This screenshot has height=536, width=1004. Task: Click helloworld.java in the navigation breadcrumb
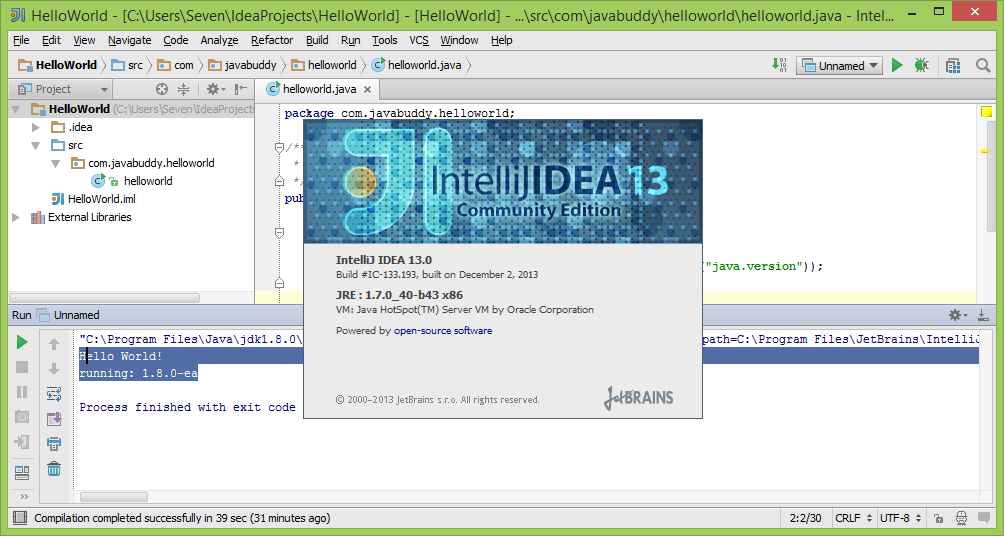(416, 65)
